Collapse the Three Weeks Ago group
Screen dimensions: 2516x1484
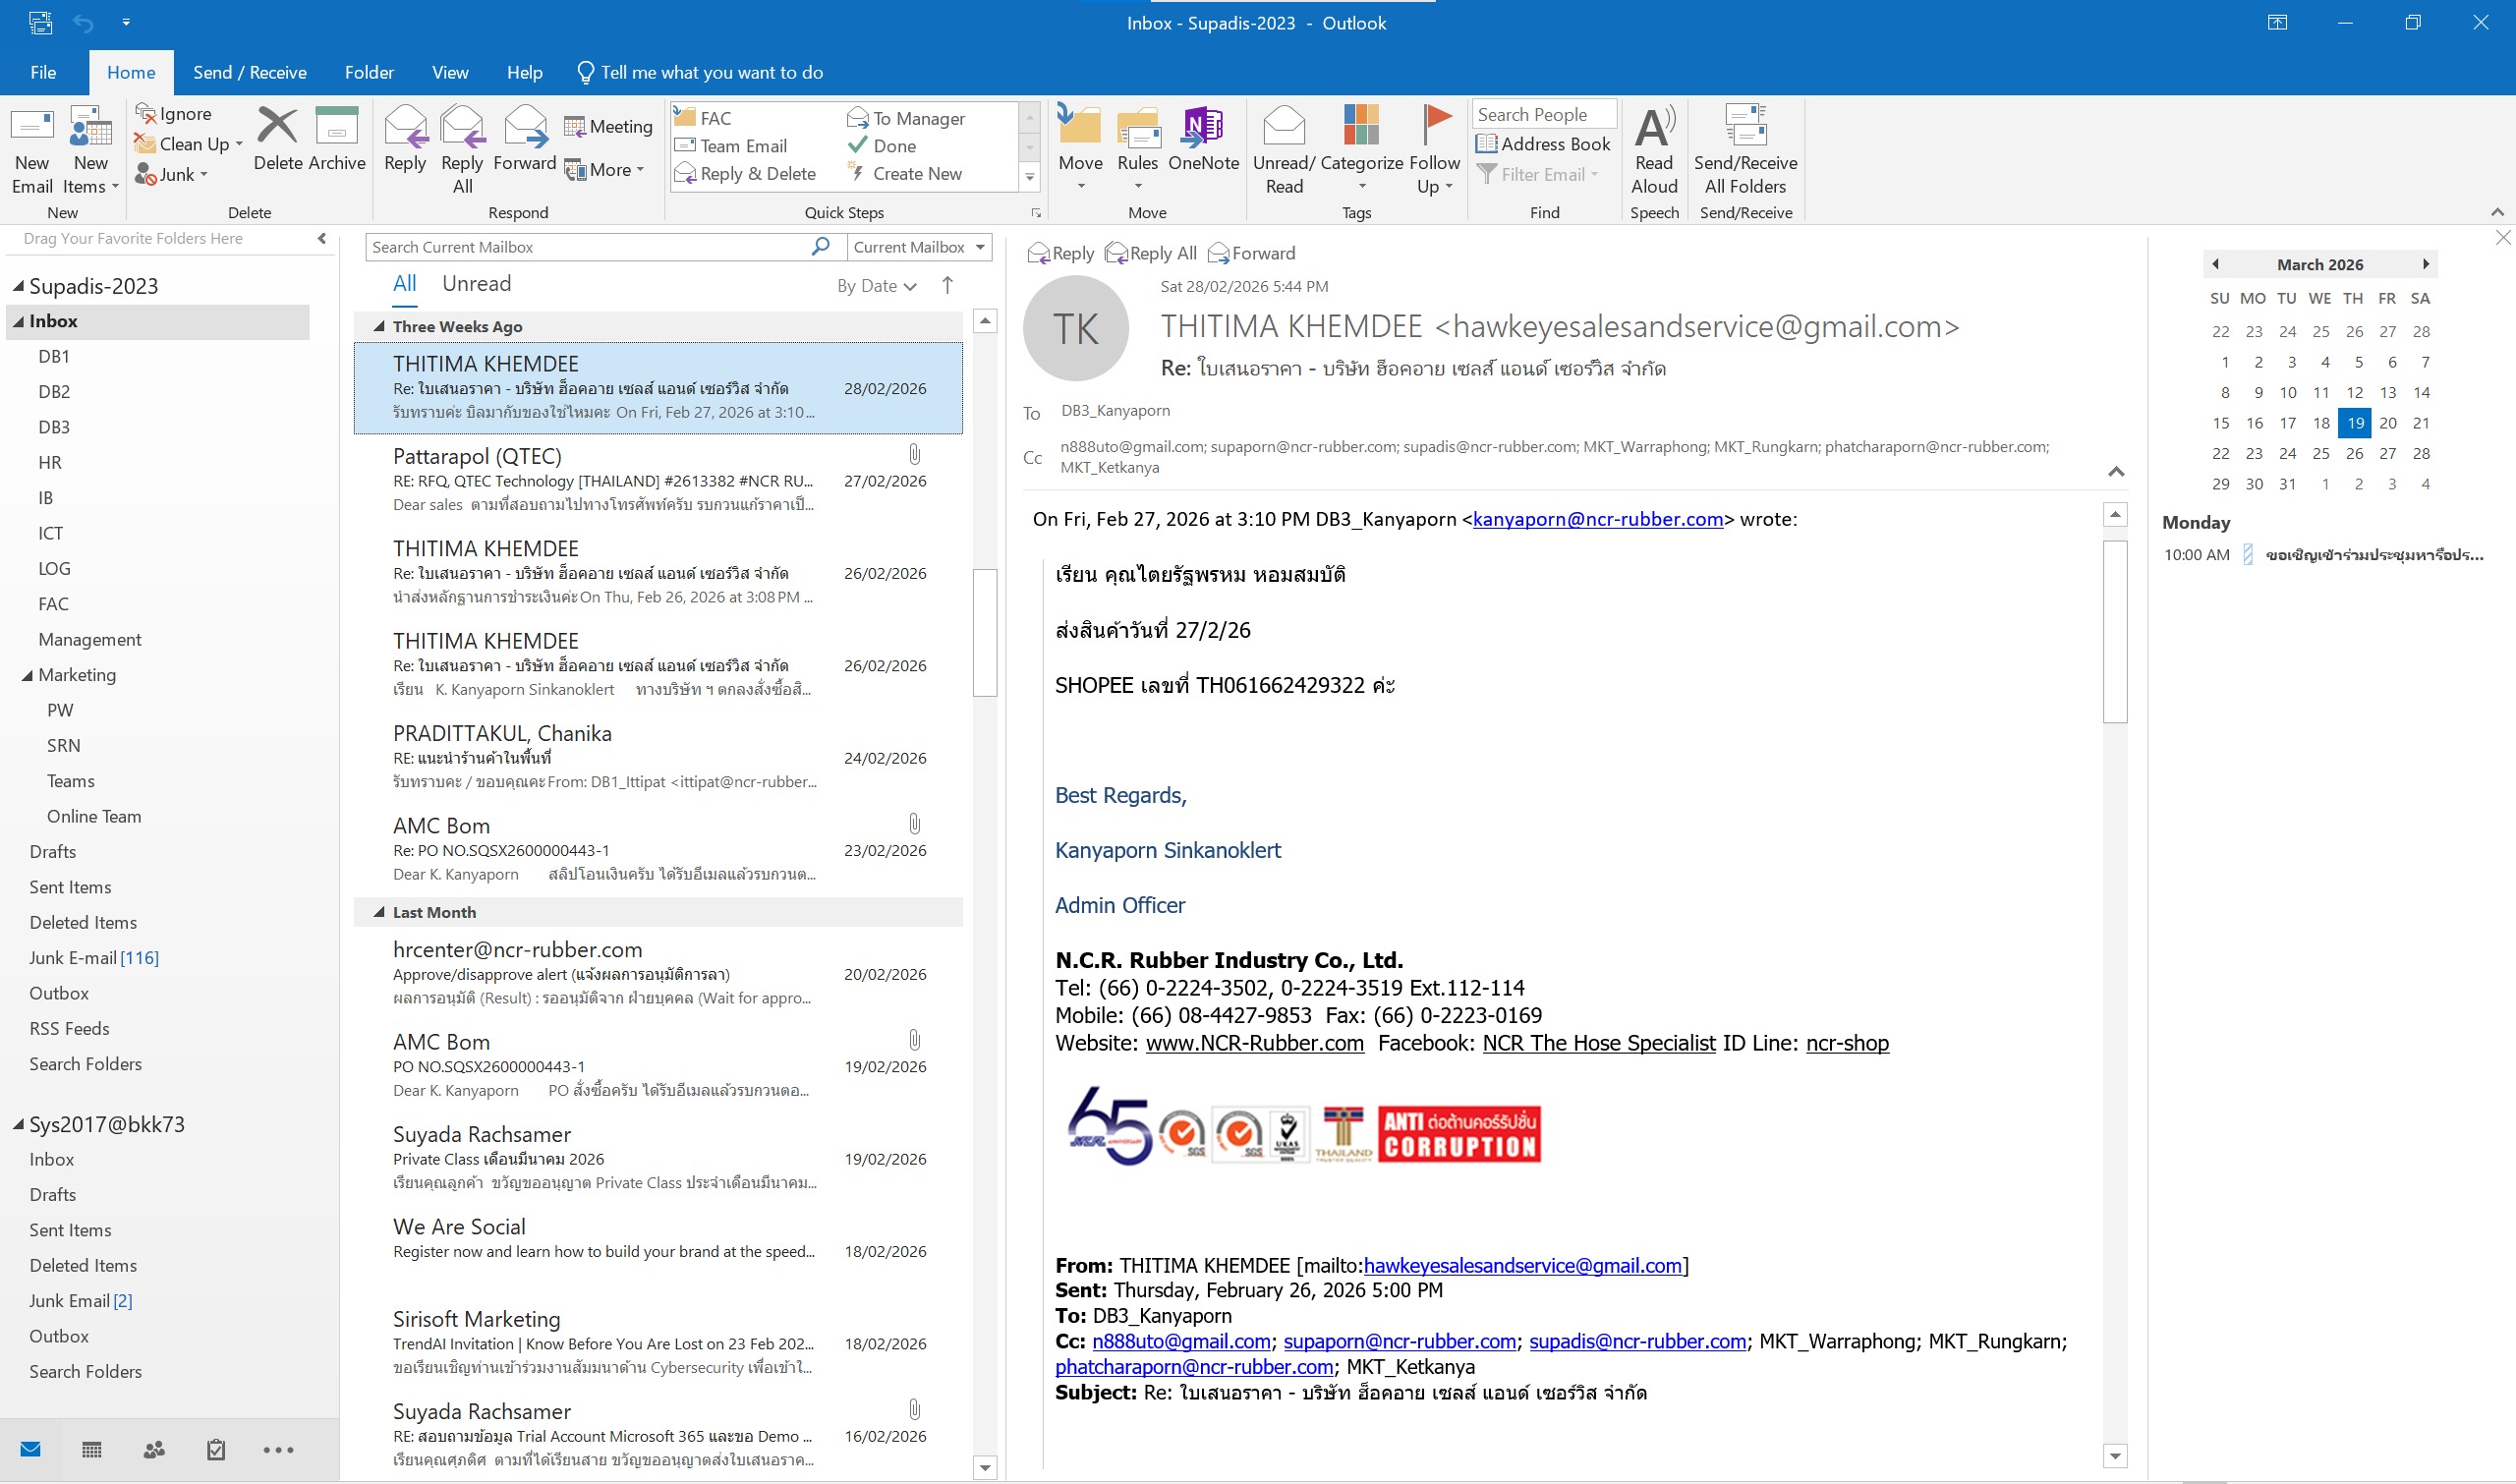pyautogui.click(x=379, y=326)
